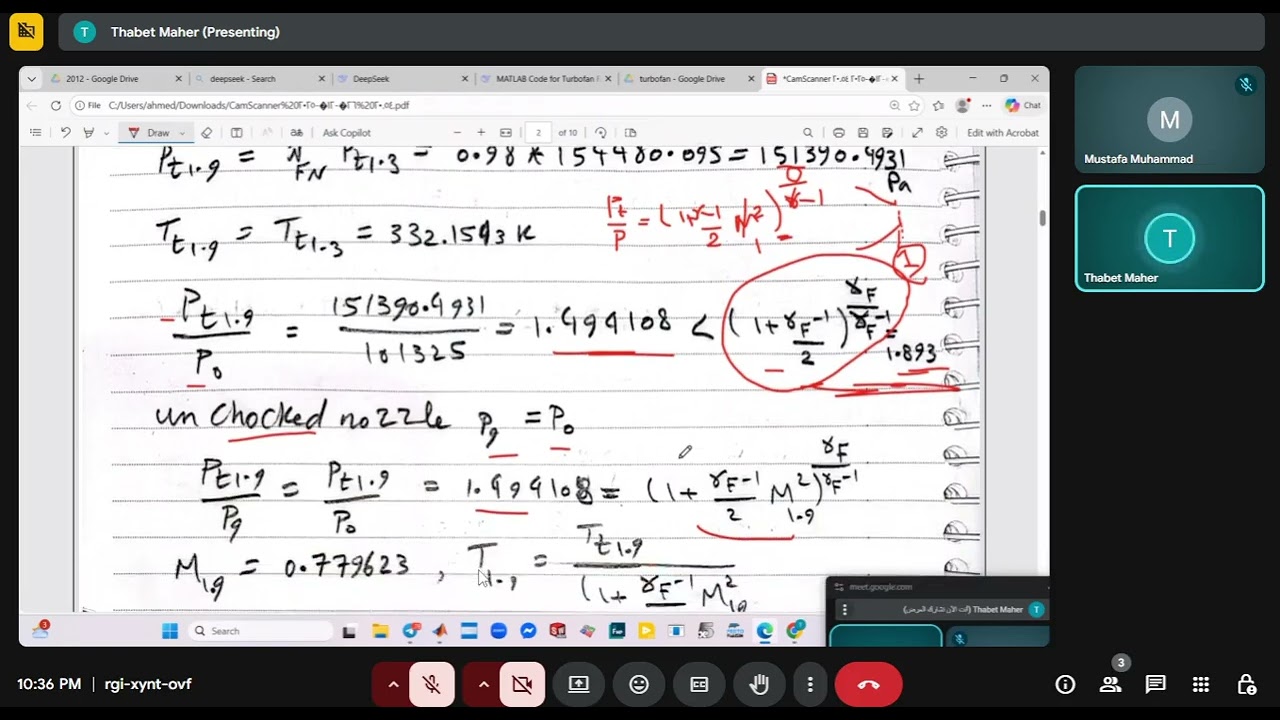
Task: Switch to the 2012 - Google Drive tab
Action: [117, 79]
